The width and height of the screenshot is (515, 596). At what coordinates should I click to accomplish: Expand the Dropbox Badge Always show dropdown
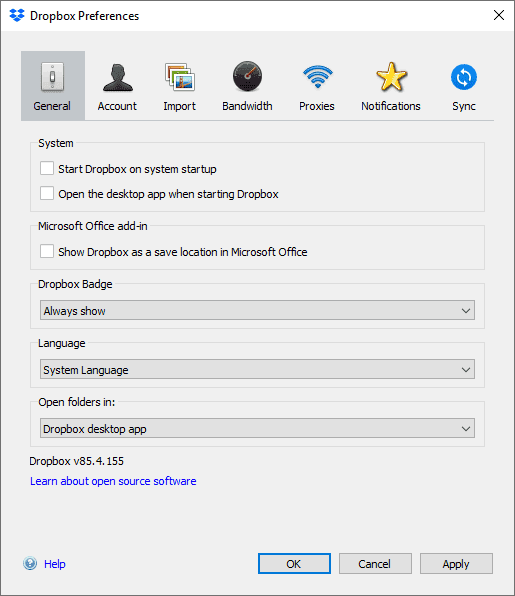pos(257,310)
